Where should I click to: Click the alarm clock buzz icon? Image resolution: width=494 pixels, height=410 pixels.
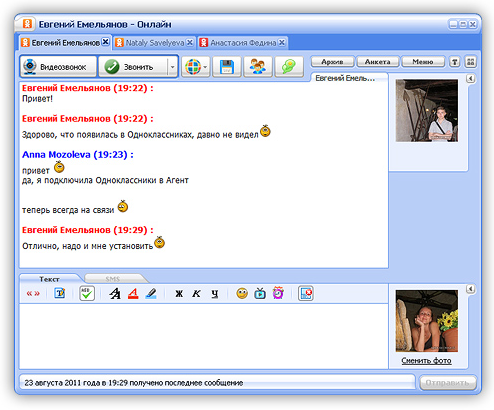(x=278, y=293)
